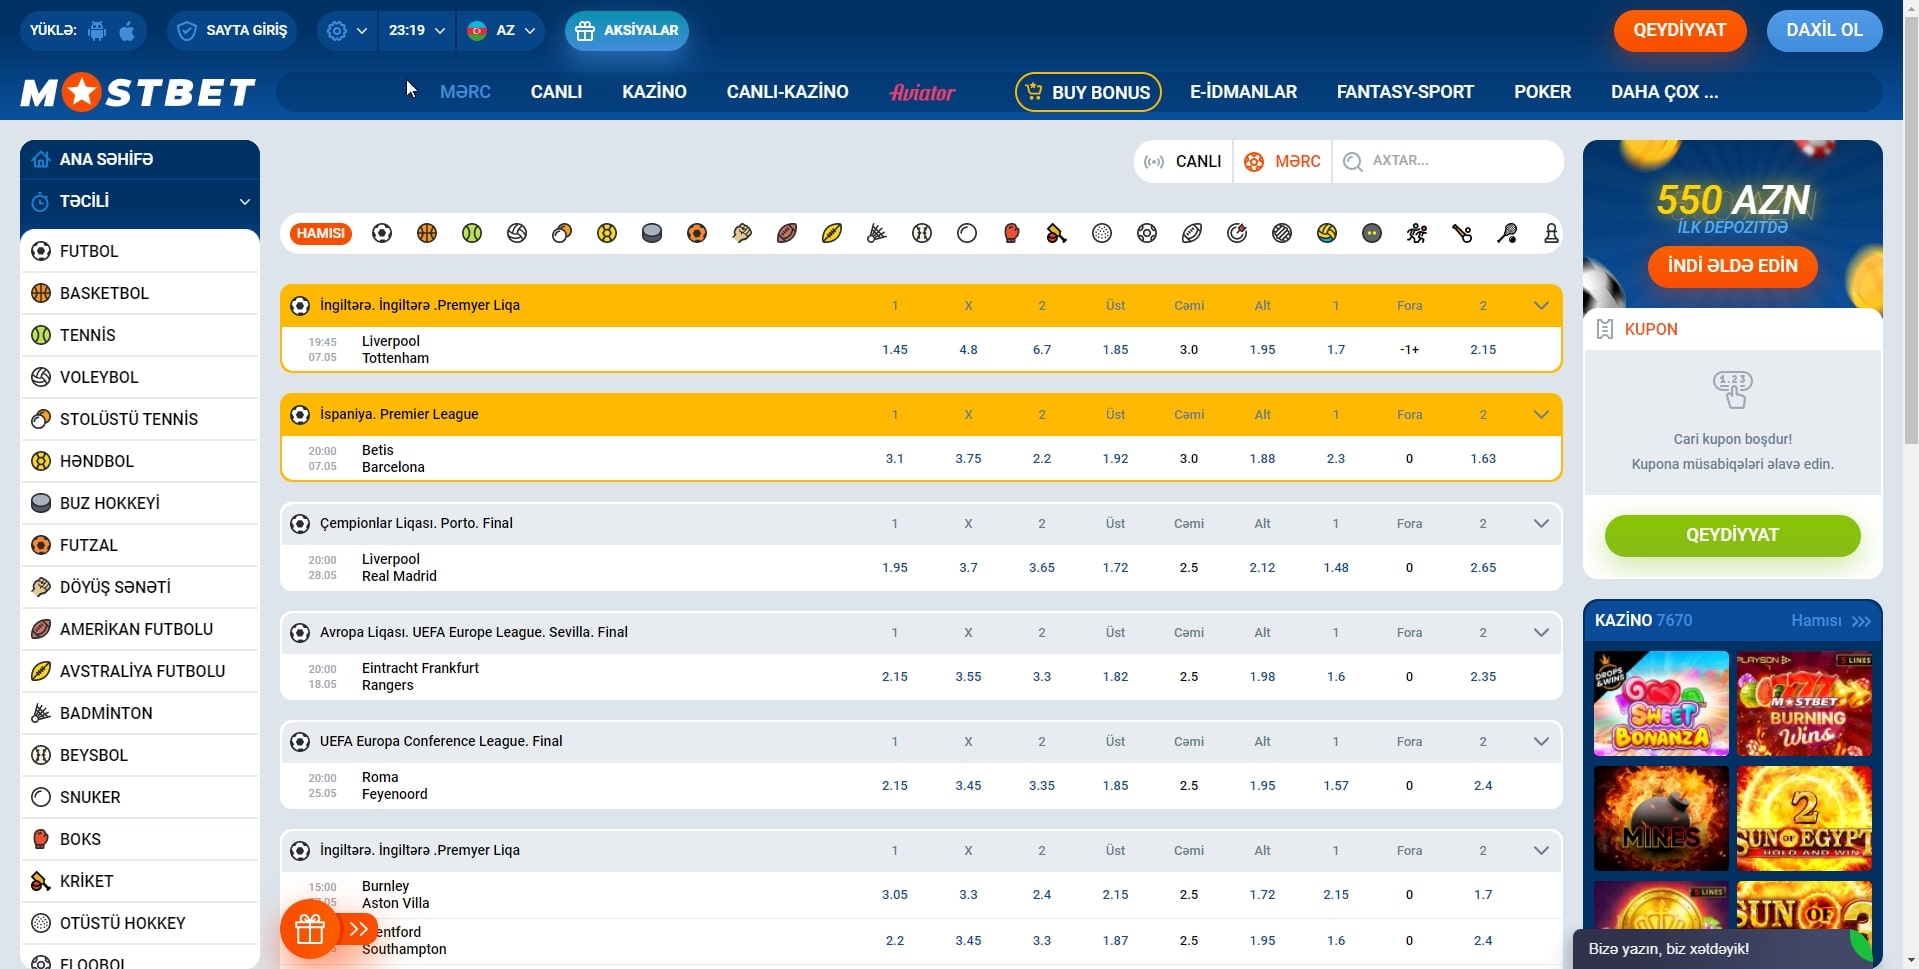Open POKER in the navigation bar

click(x=1542, y=92)
